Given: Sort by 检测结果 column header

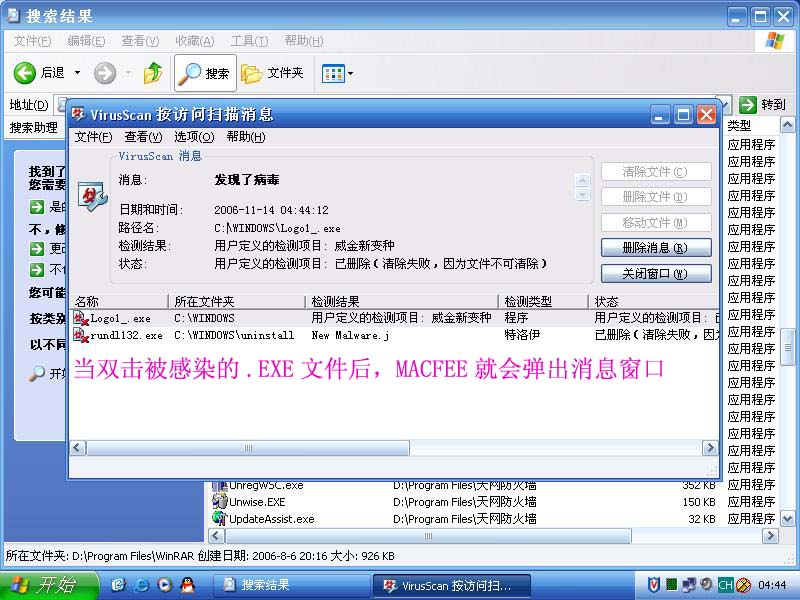Looking at the screenshot, I should (x=402, y=302).
